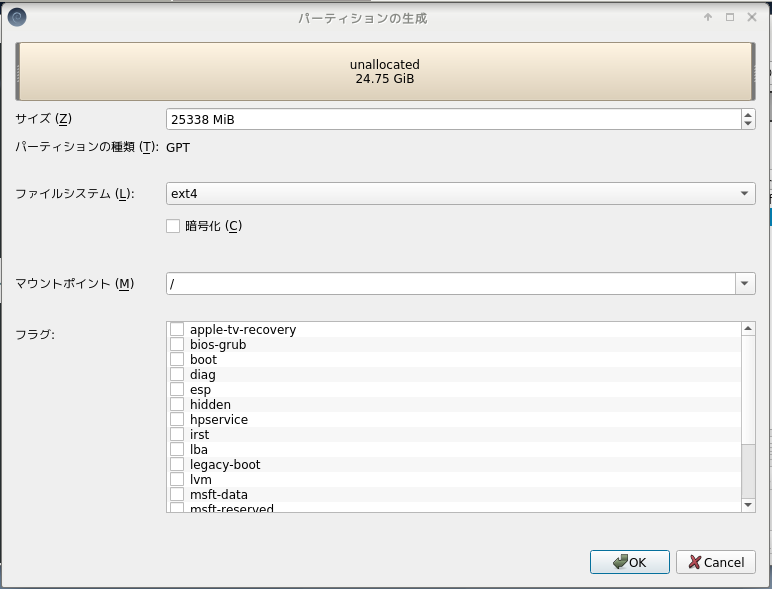The image size is (772, 589).
Task: Check the esp flag checkbox
Action: [177, 390]
